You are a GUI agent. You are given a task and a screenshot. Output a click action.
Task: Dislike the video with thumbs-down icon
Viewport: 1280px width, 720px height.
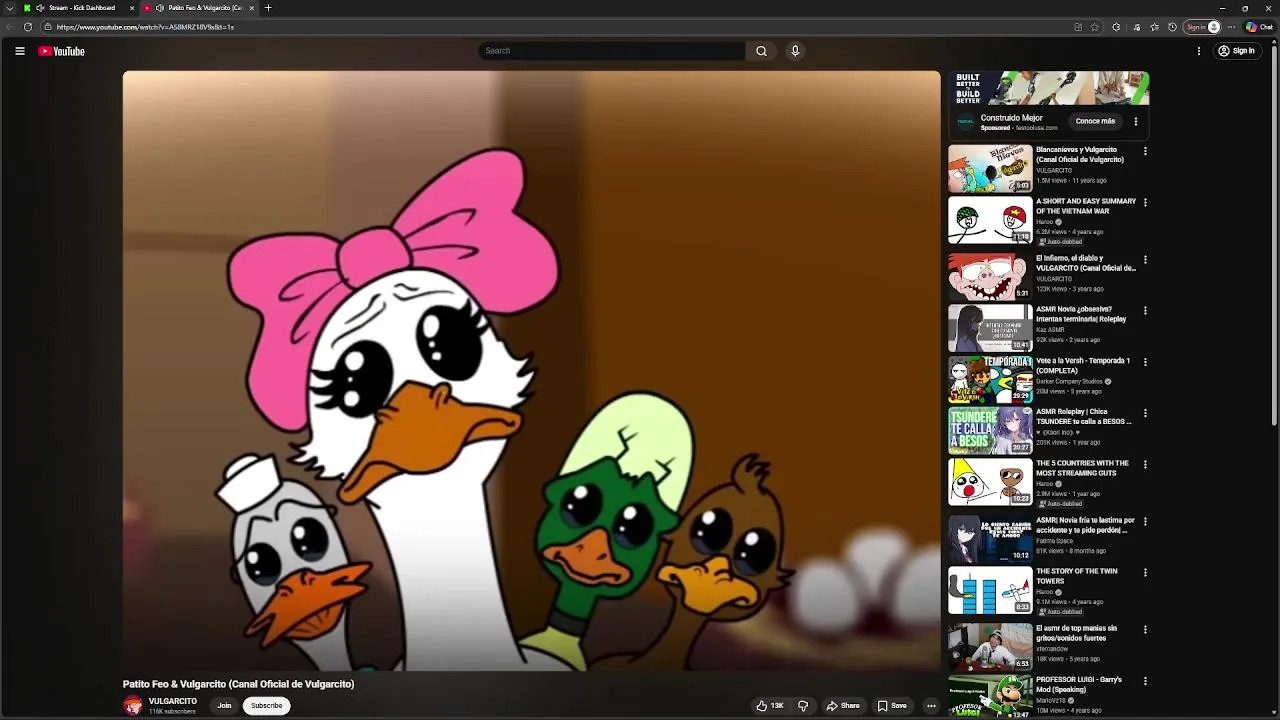coord(803,706)
